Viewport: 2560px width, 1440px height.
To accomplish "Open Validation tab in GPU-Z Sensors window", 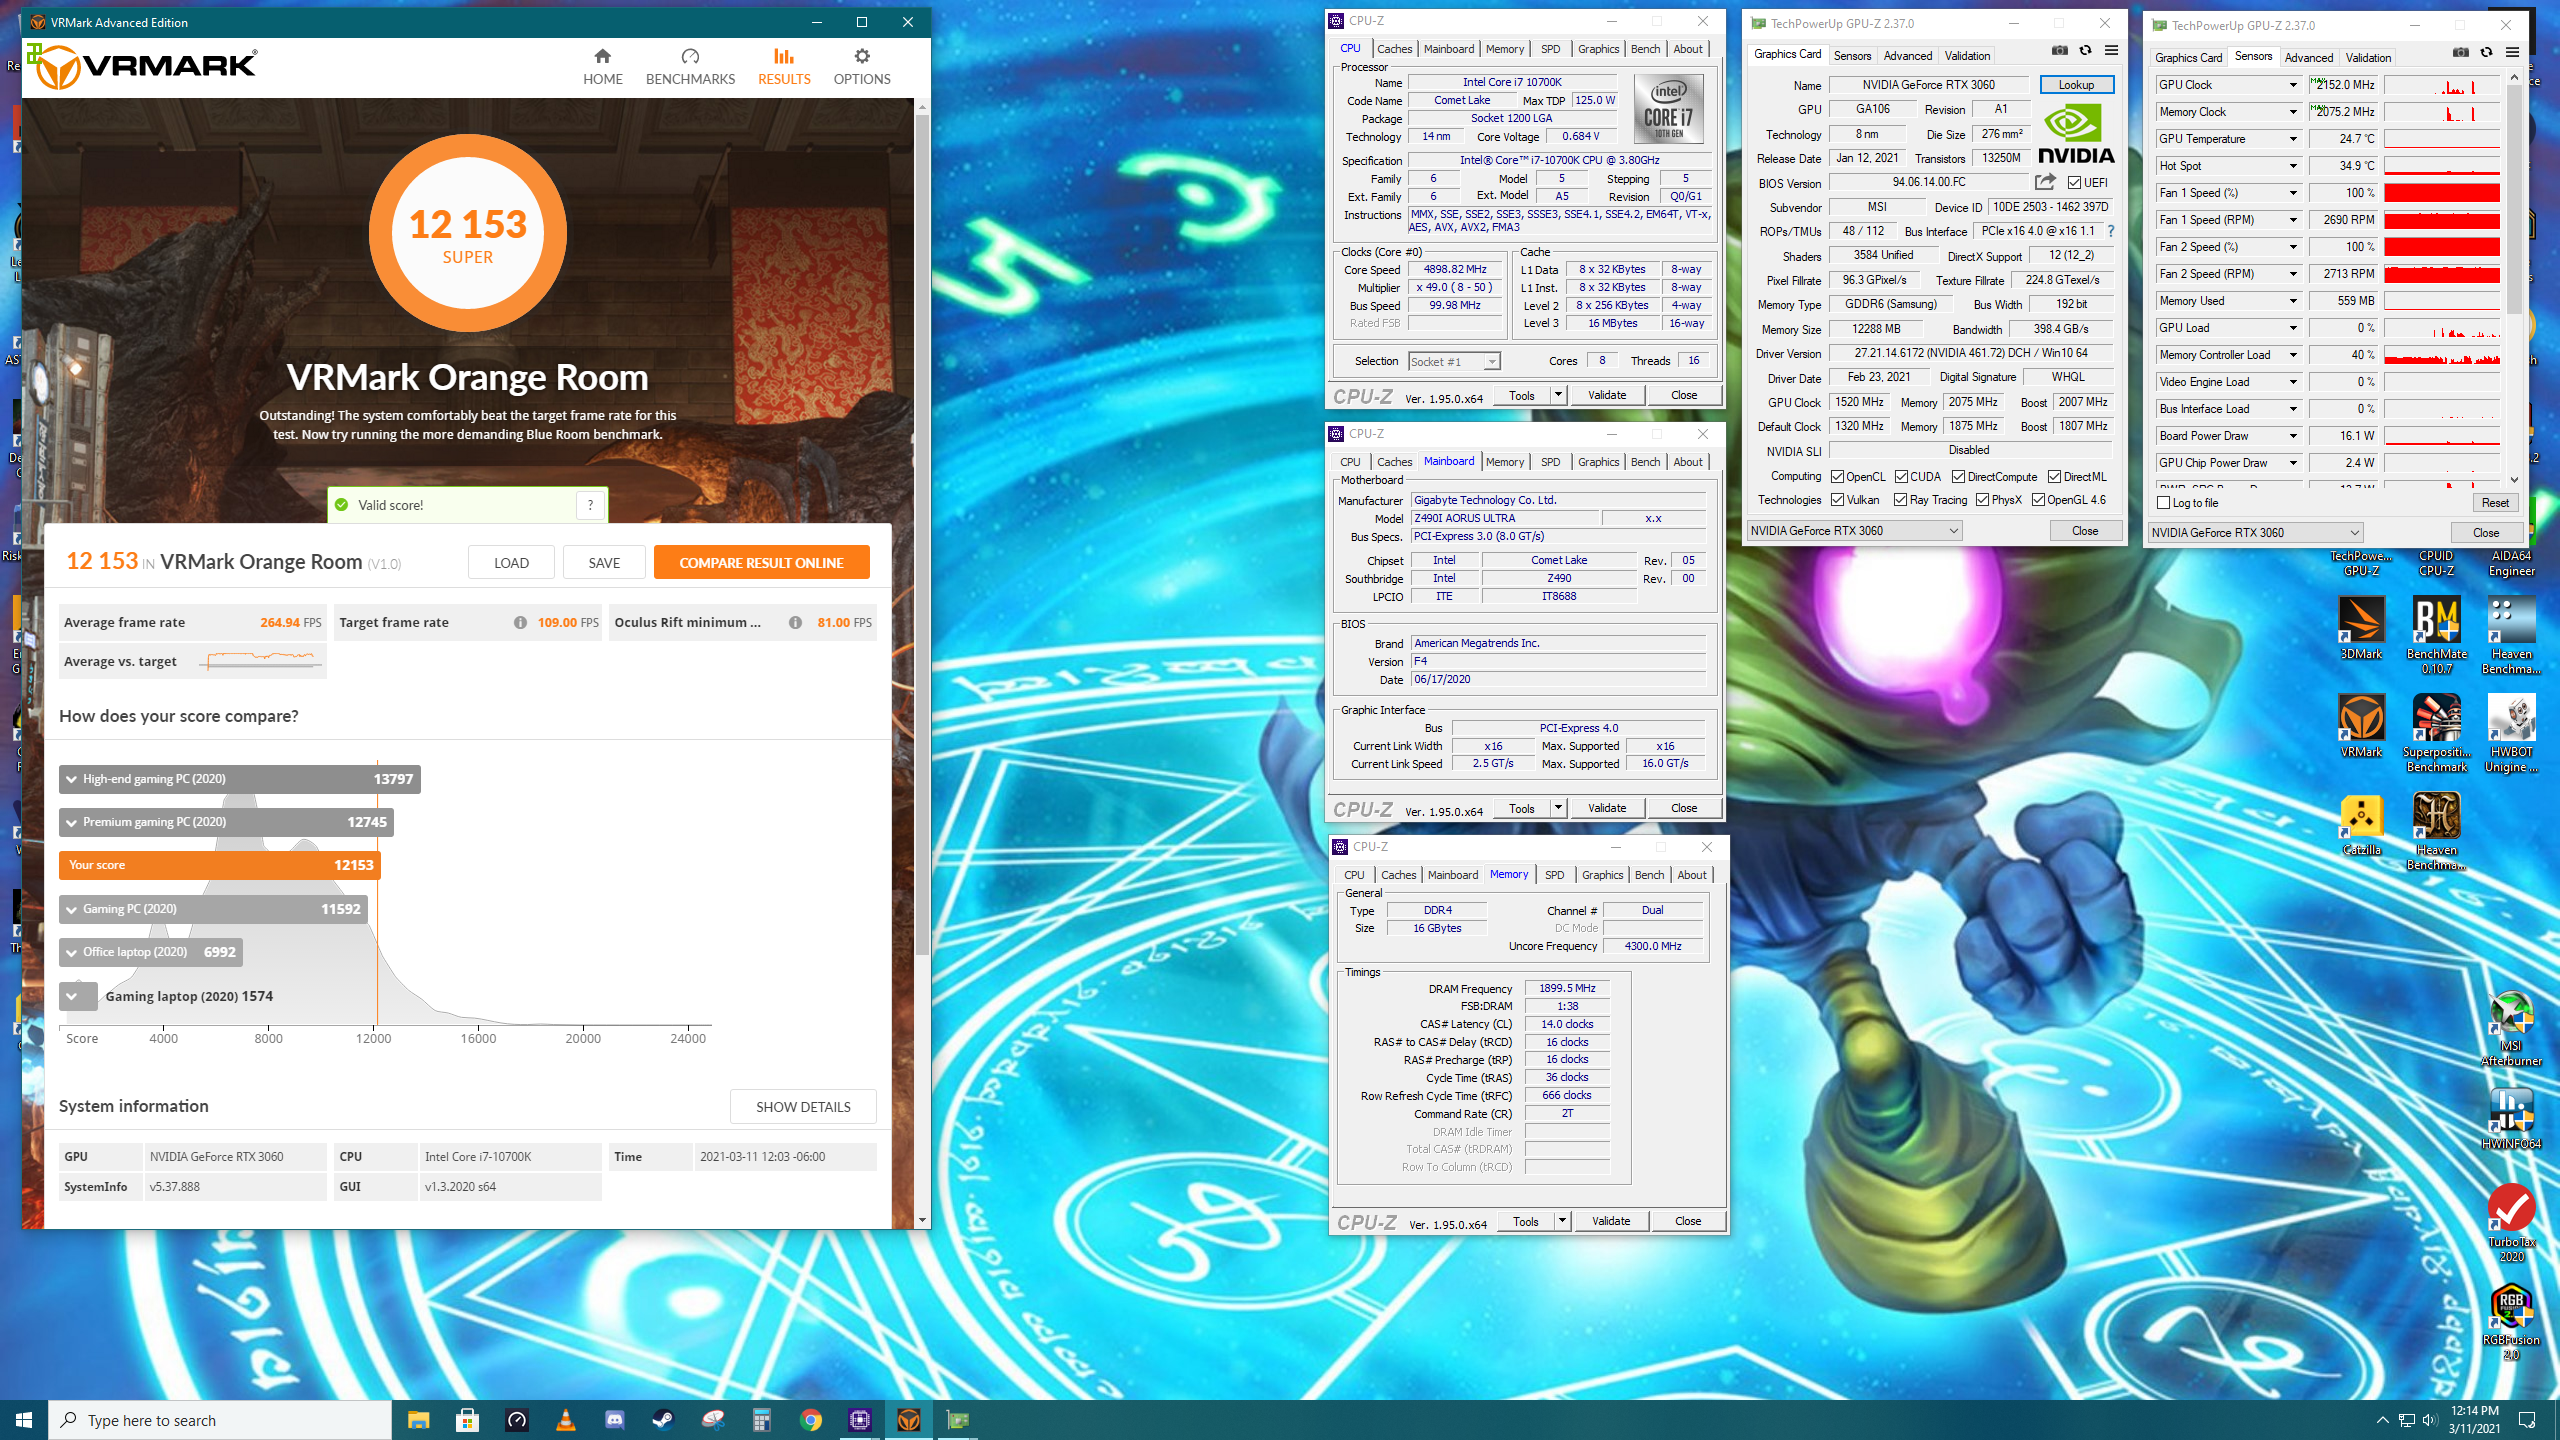I will click(x=2368, y=58).
